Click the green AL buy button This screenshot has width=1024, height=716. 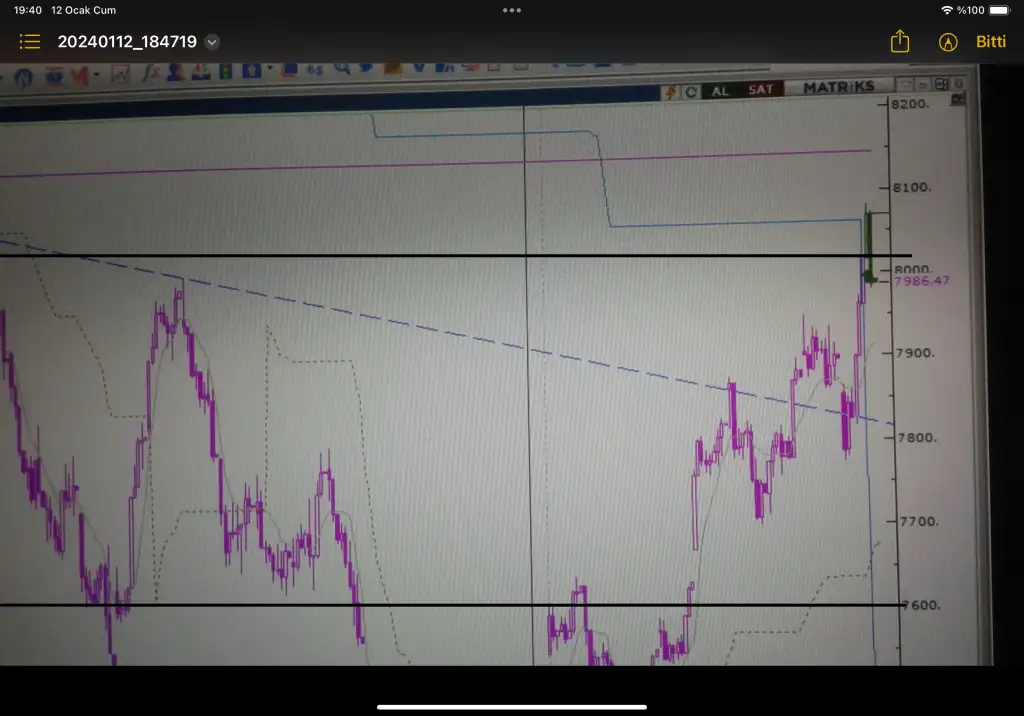(x=719, y=90)
